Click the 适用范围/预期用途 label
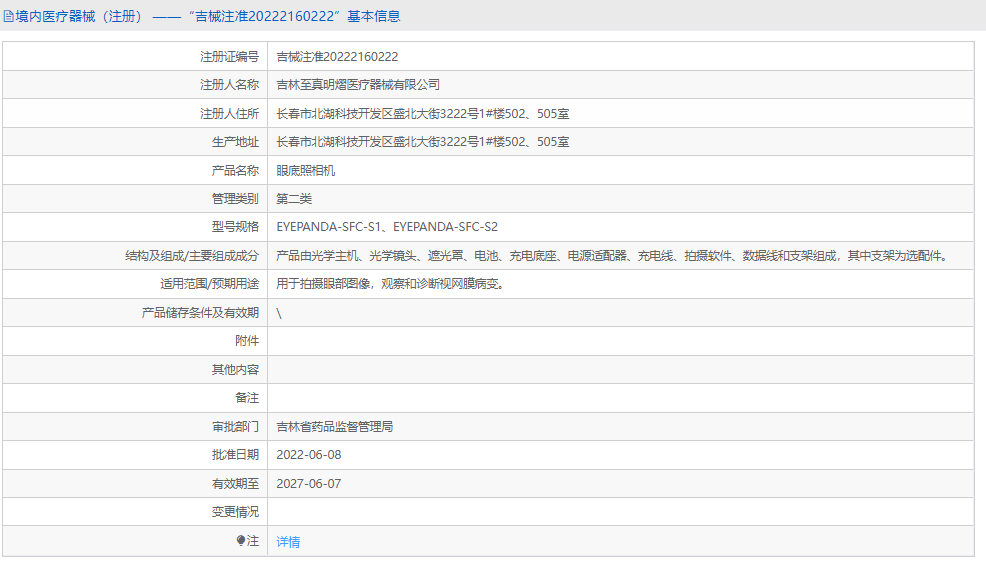986x563 pixels. click(209, 284)
